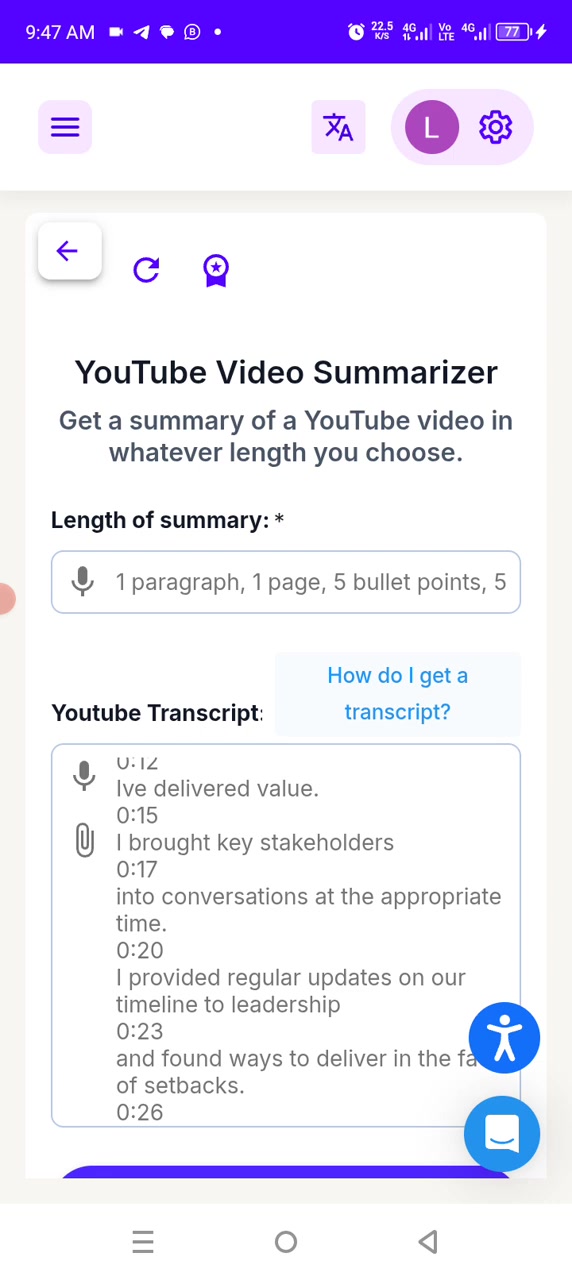Tap the microphone in Length of summary field
The width and height of the screenshot is (572, 1280).
84,581
